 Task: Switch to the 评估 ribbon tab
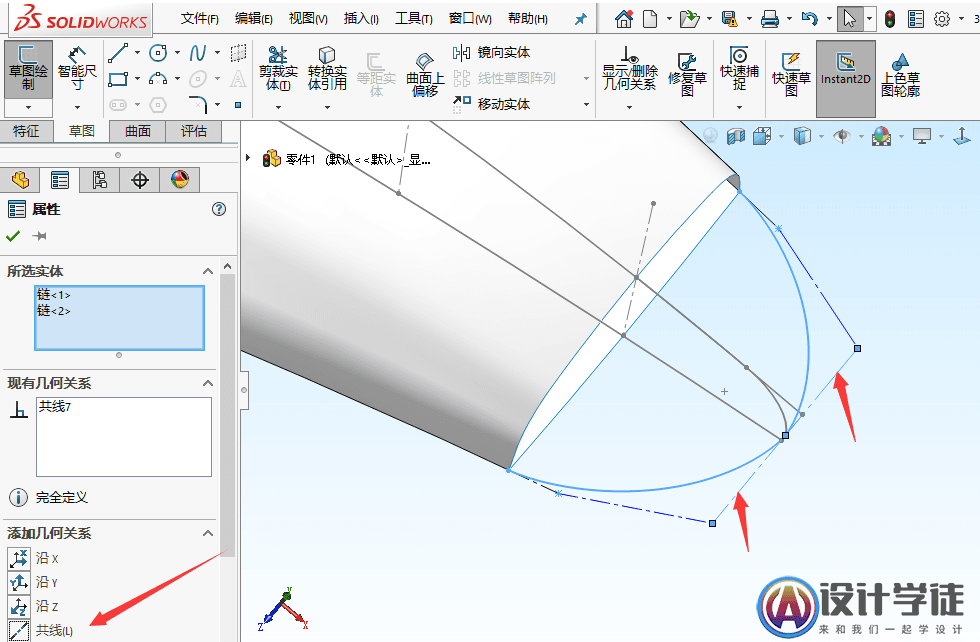(x=194, y=131)
